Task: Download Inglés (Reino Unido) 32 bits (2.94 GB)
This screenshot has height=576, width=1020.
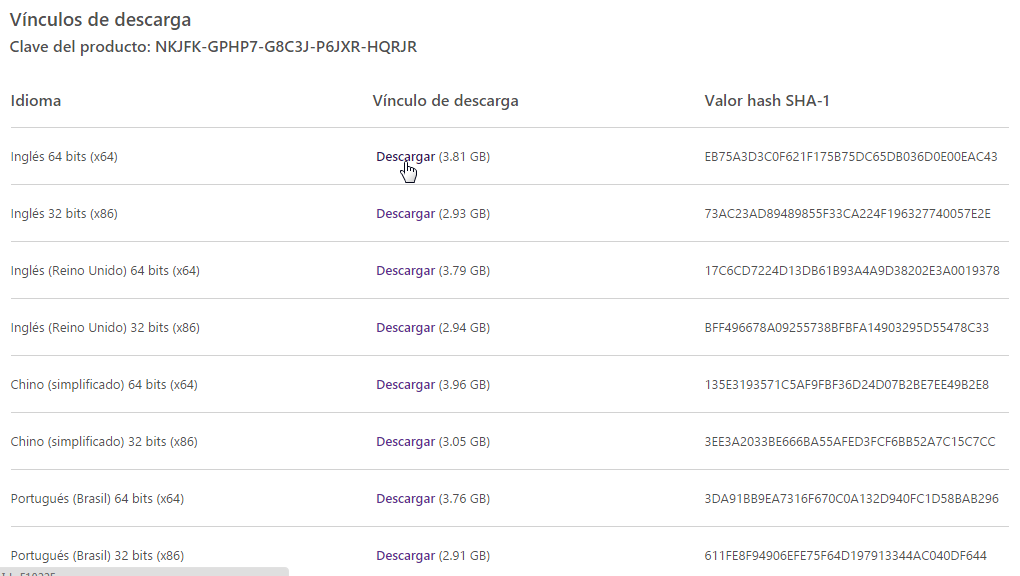Action: [x=405, y=328]
